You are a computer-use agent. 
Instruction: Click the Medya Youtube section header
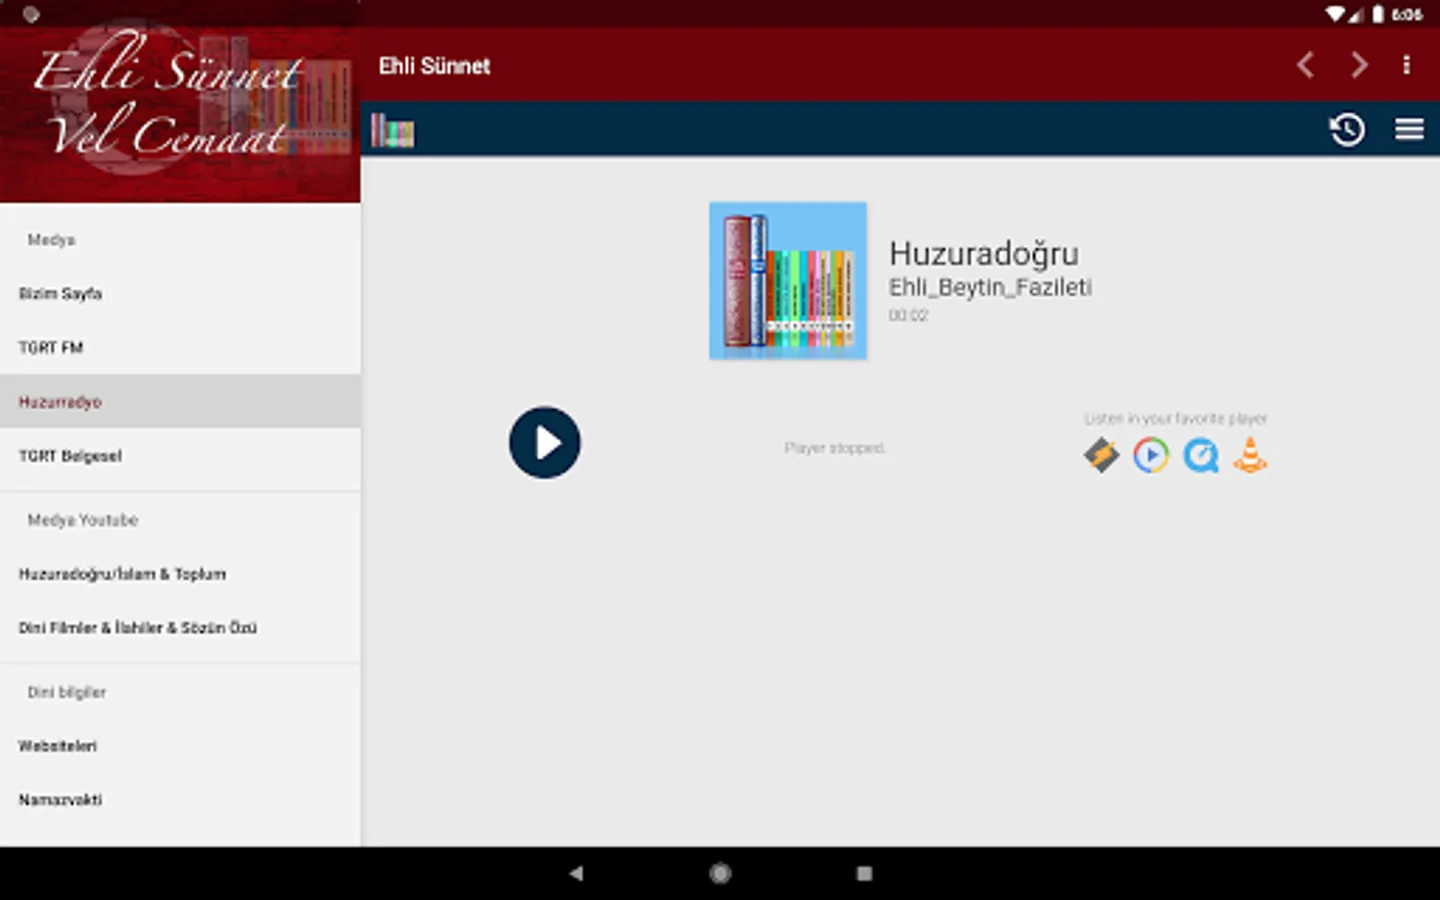(x=82, y=520)
